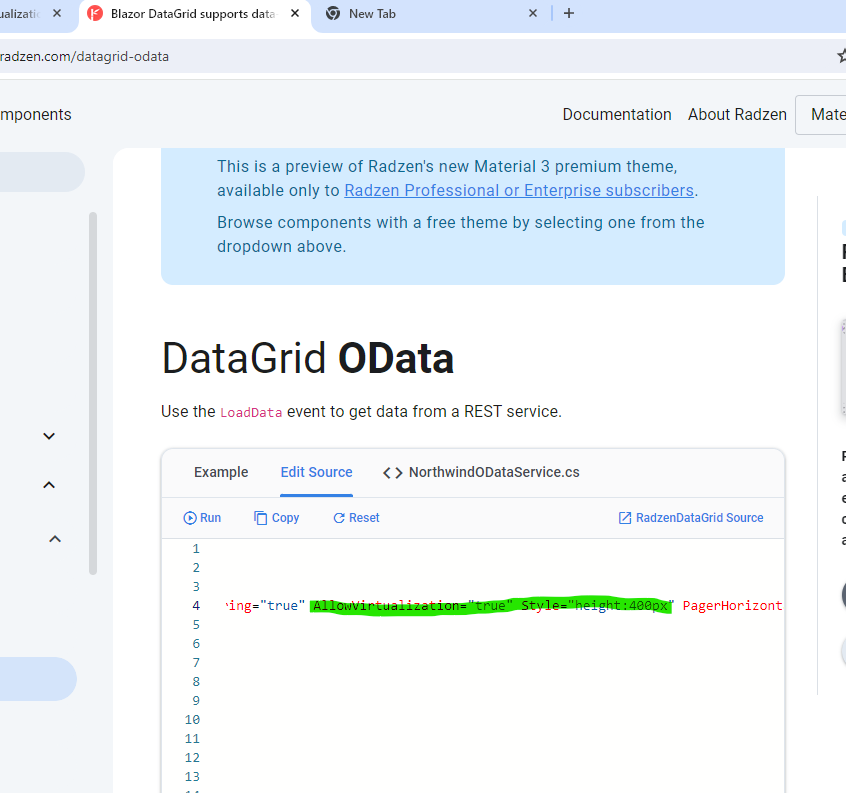Click line number 7 in the editor gutter

click(x=196, y=662)
